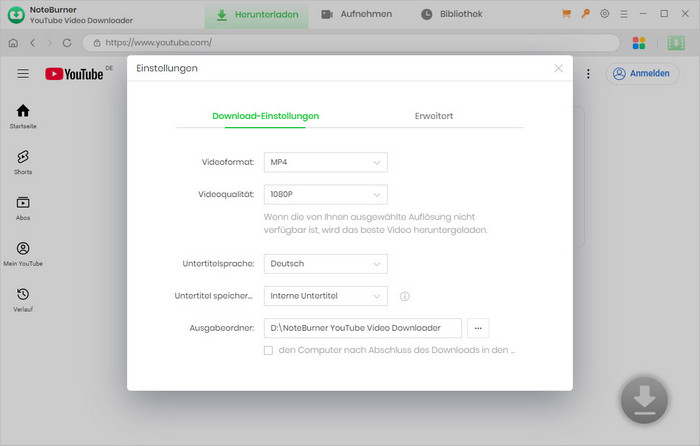700x446 pixels.
Task: Click the large round download button
Action: pyautogui.click(x=644, y=400)
